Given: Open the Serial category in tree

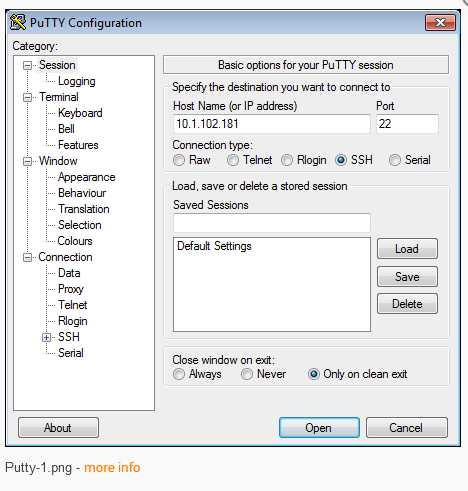Looking at the screenshot, I should tap(71, 353).
